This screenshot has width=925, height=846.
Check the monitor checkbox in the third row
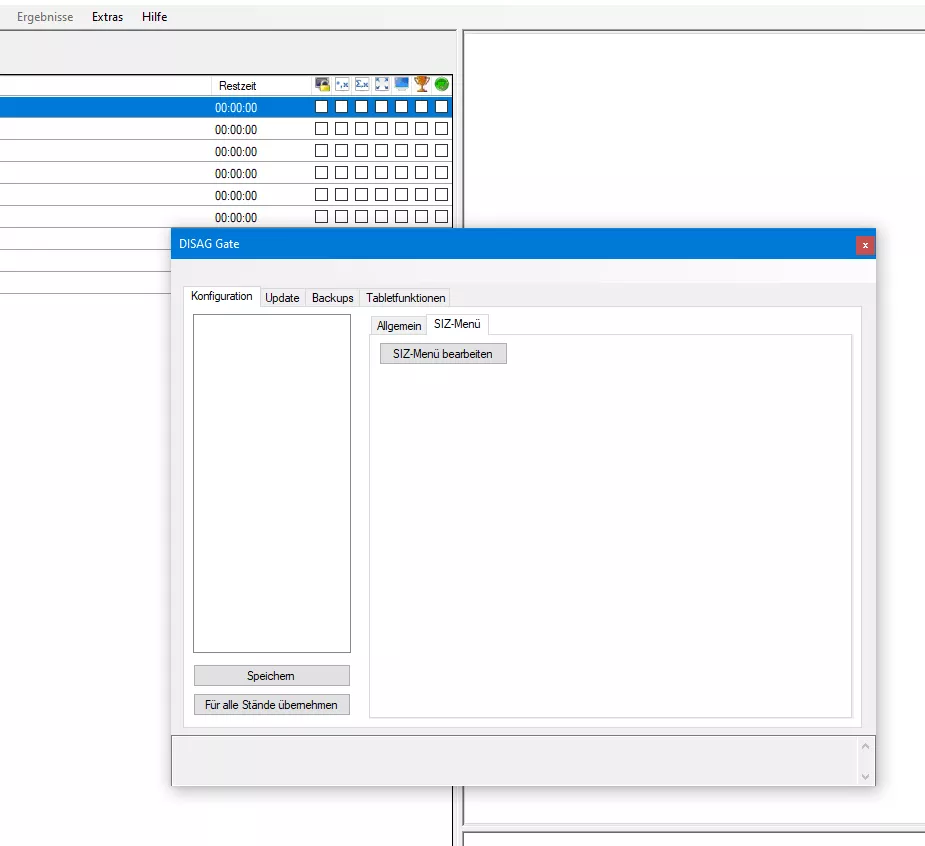pos(402,151)
